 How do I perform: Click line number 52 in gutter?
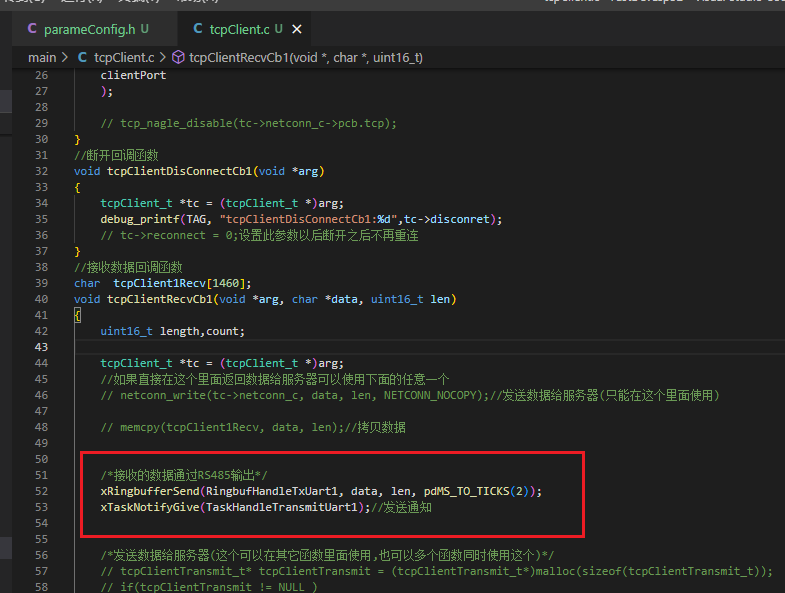pyautogui.click(x=42, y=491)
